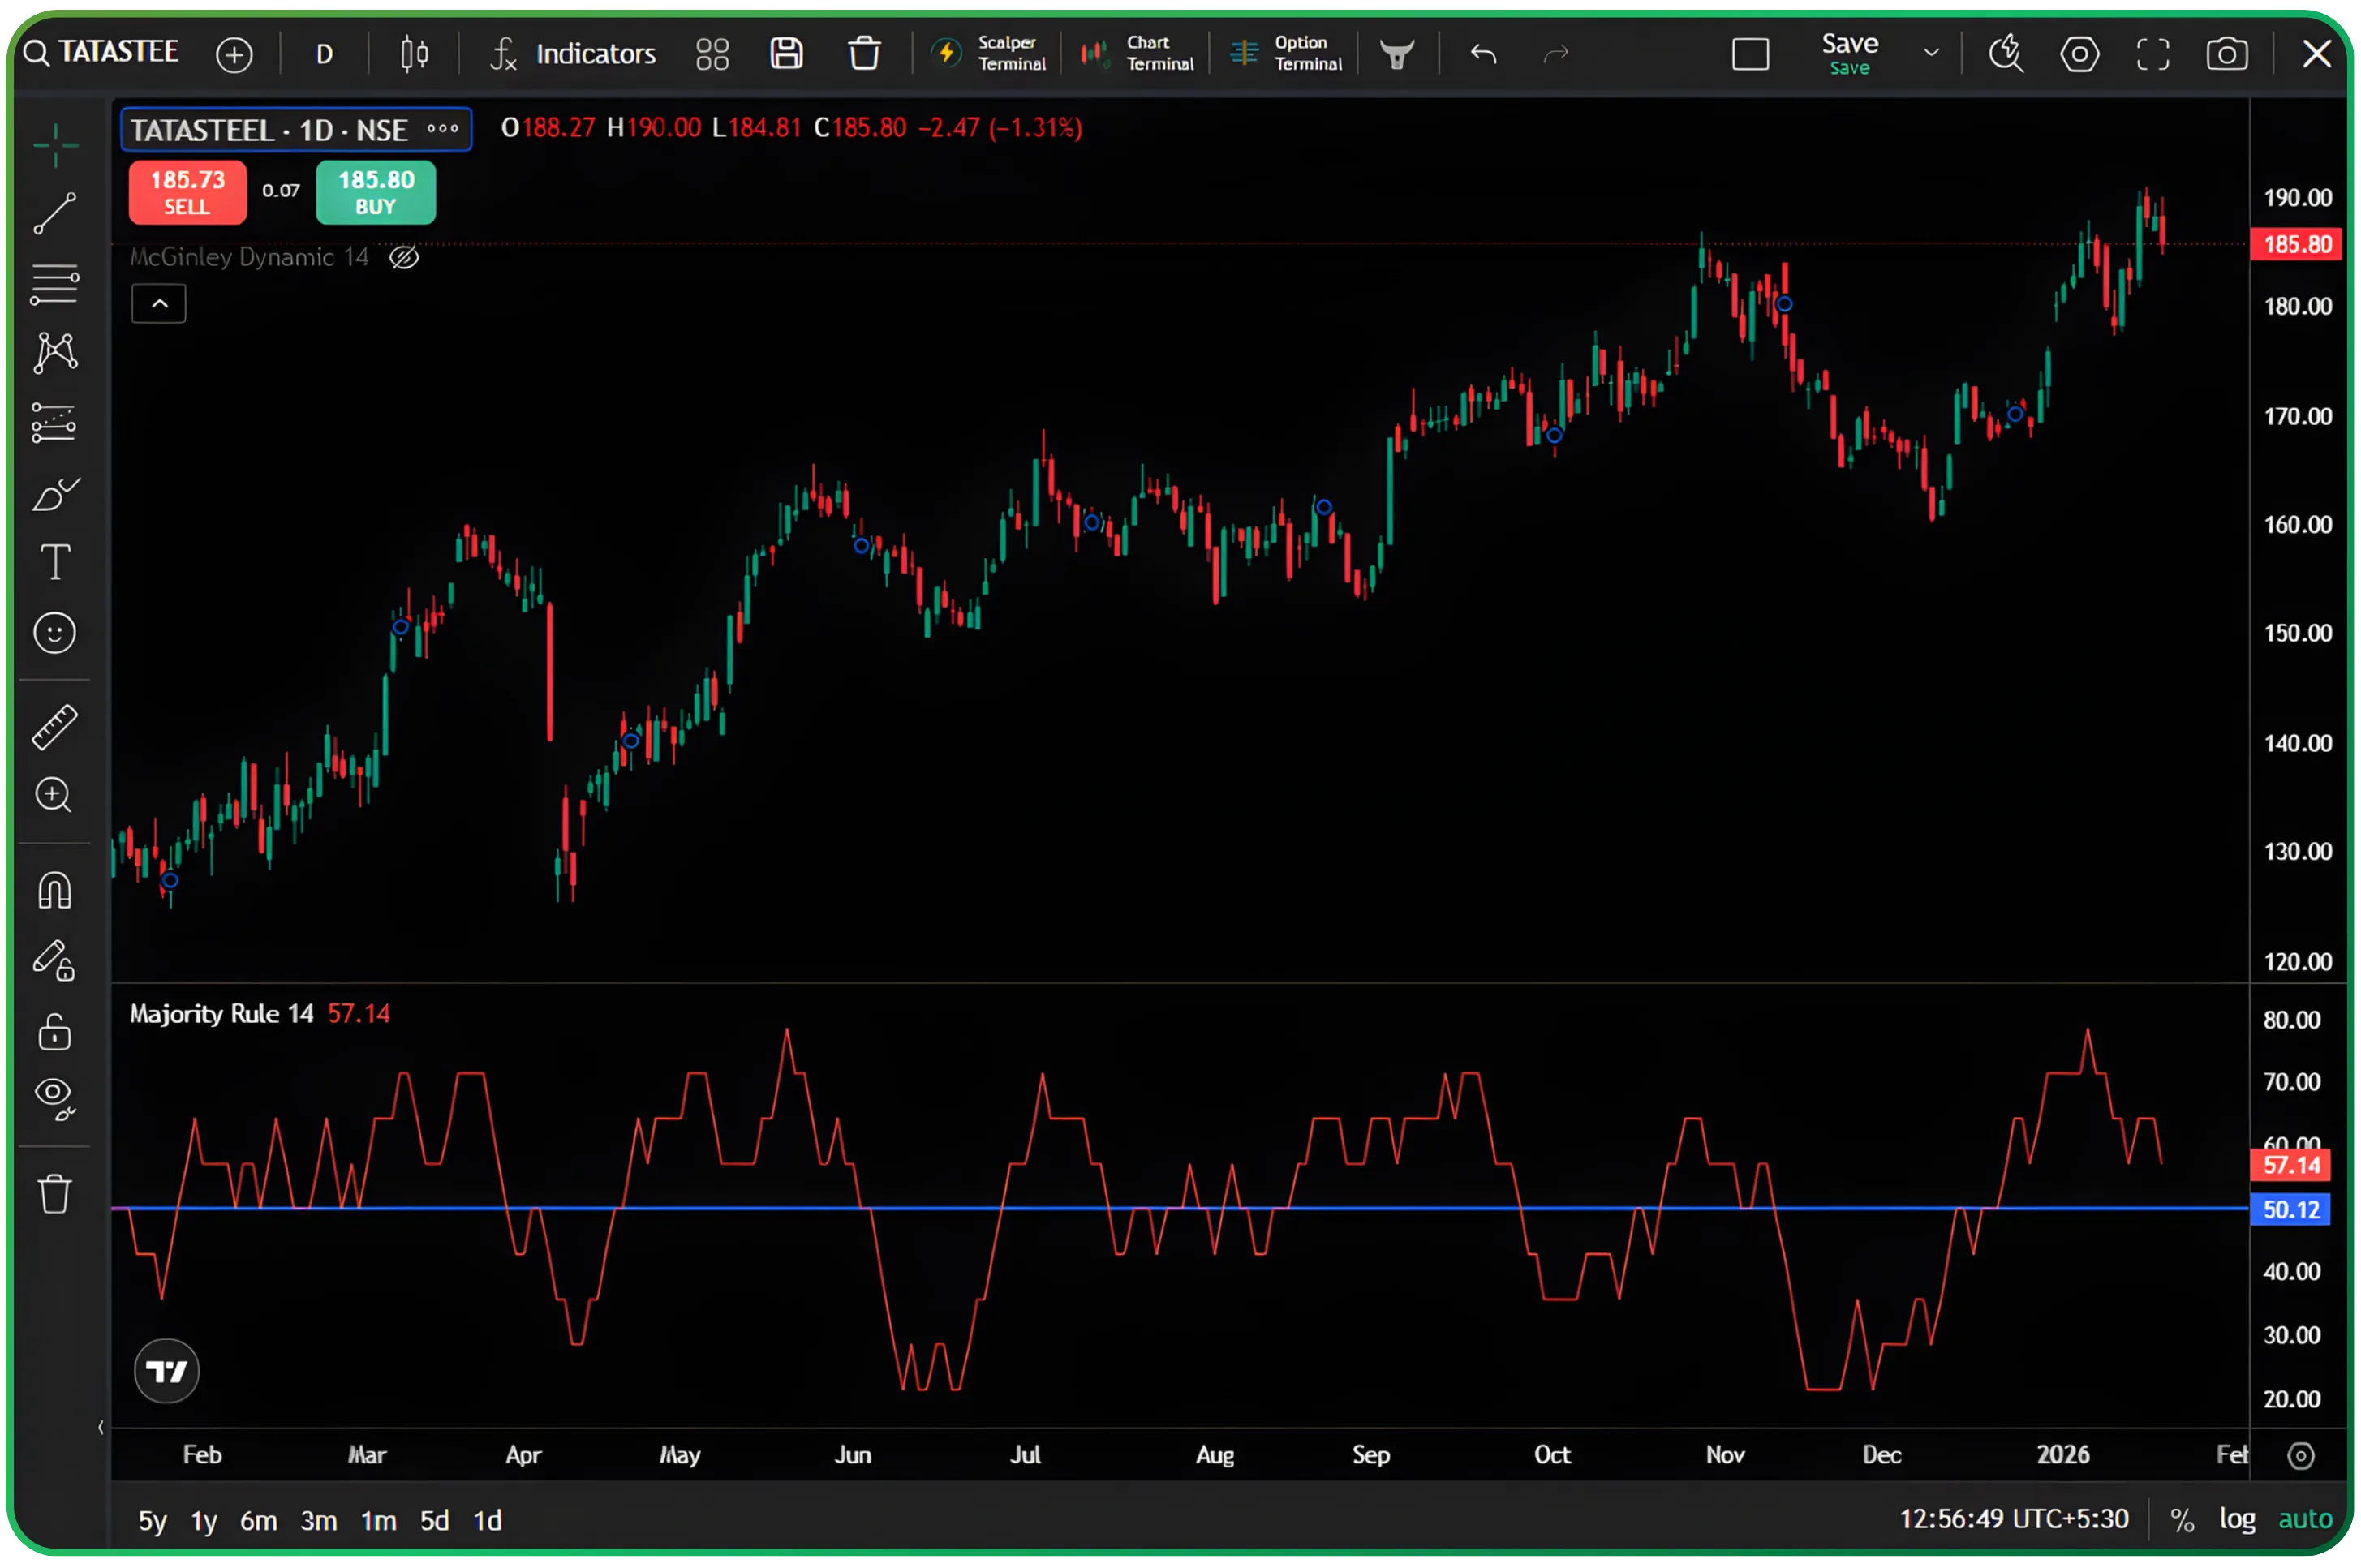Open the indicator templates grid icon
2361x1568 pixels.
[712, 54]
